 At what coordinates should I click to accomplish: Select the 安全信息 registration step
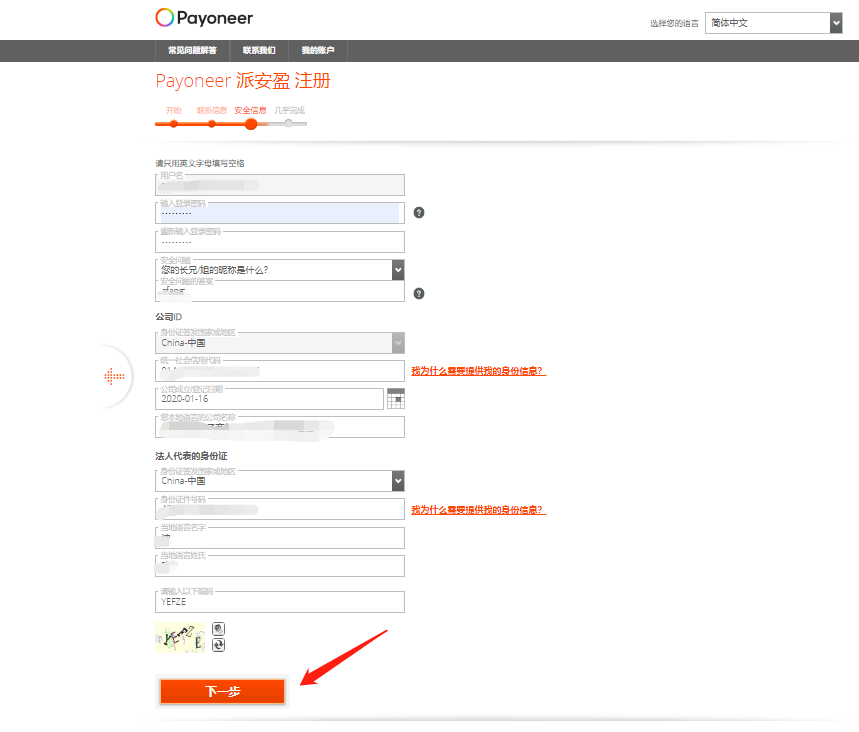coord(250,110)
